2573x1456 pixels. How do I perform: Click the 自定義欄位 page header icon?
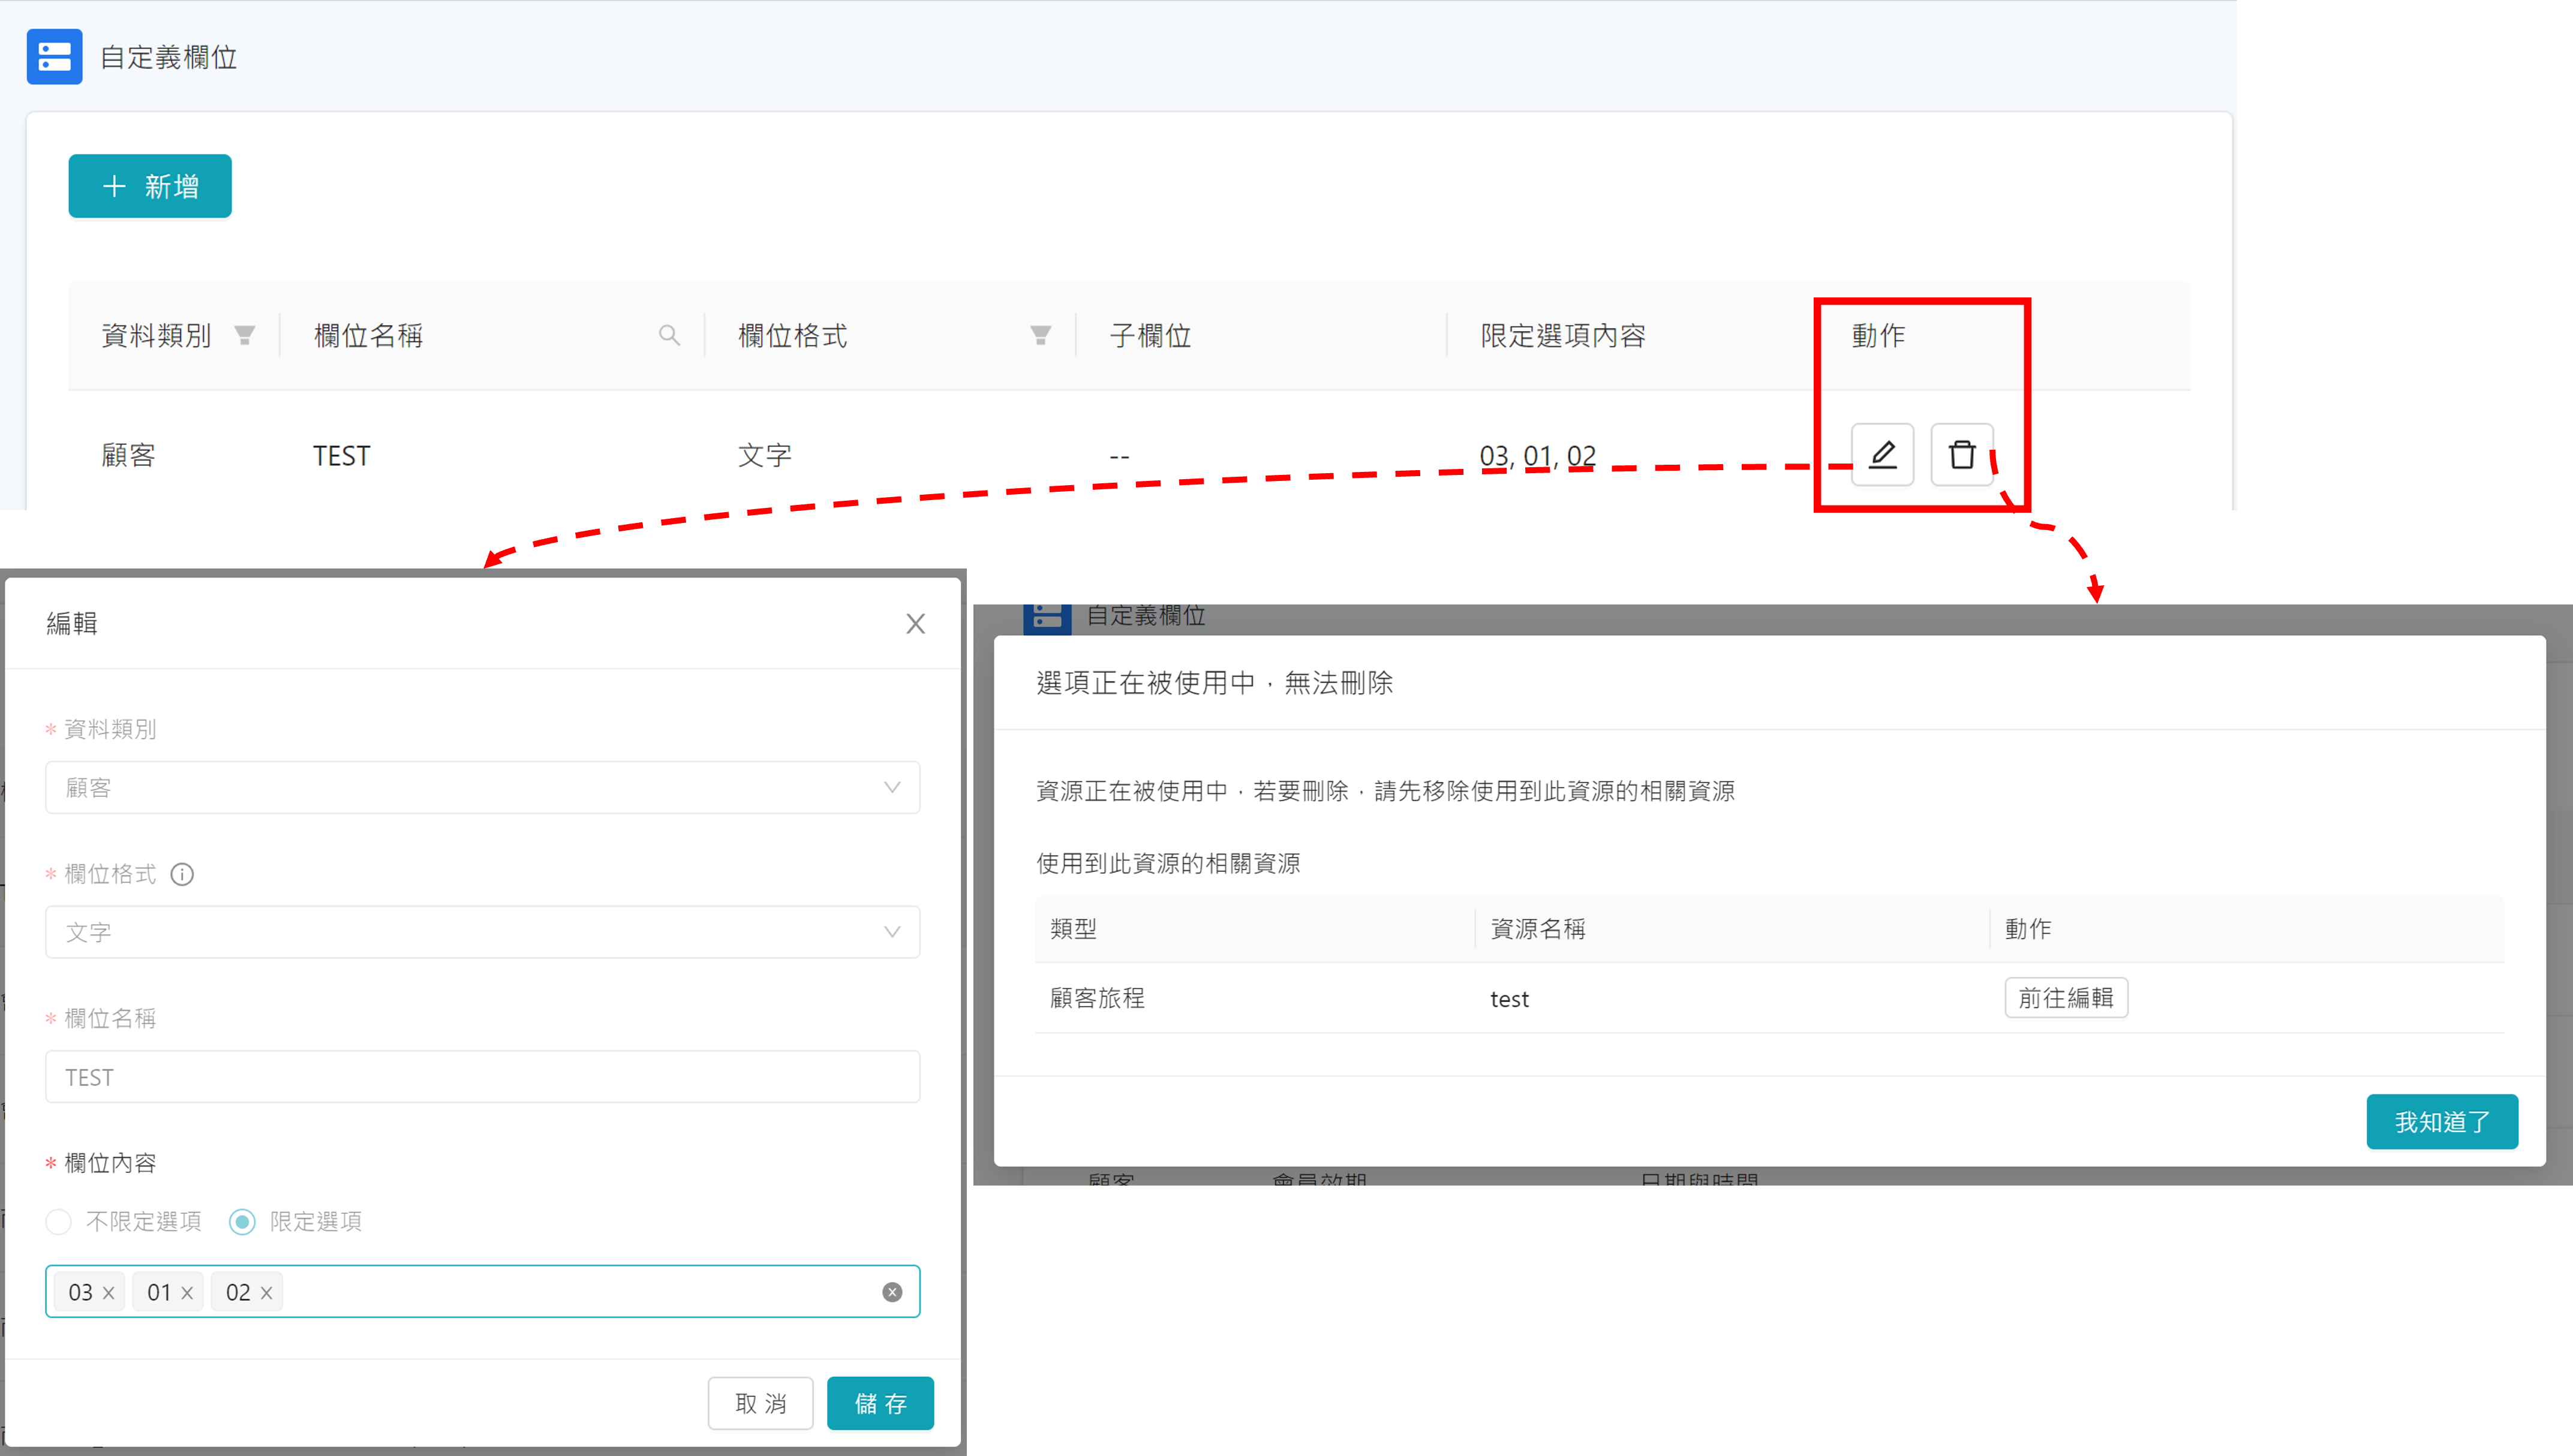pyautogui.click(x=54, y=57)
